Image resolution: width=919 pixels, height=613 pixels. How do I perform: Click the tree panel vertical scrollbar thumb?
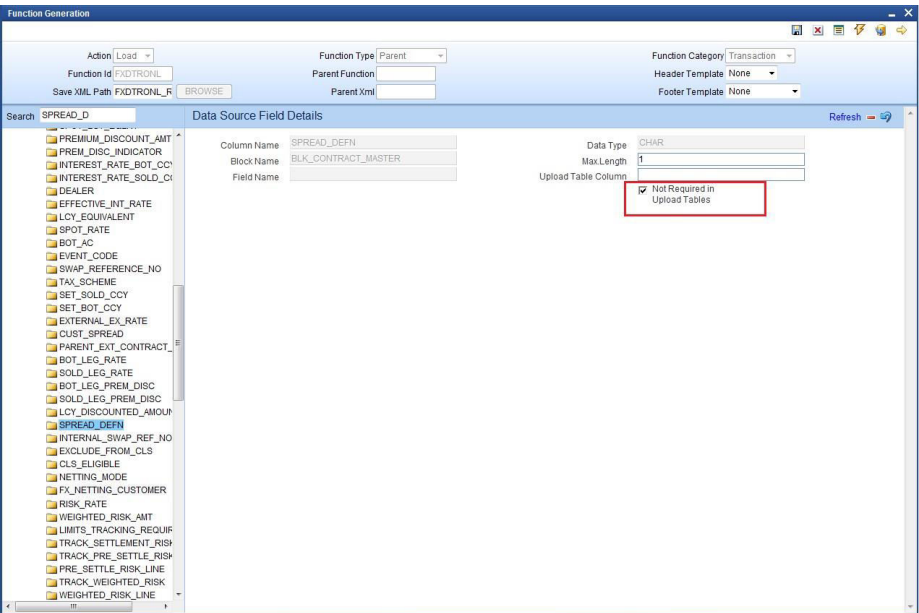click(x=178, y=343)
